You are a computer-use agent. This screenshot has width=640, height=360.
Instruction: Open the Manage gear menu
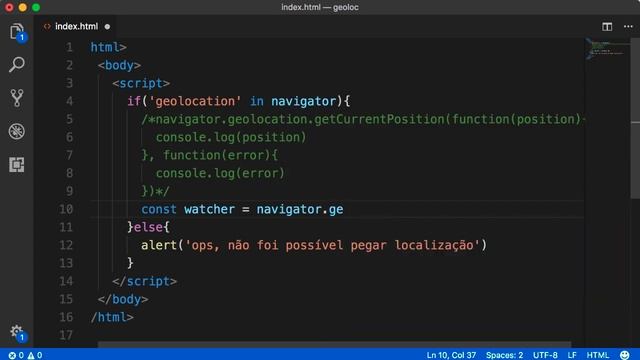tap(17, 332)
